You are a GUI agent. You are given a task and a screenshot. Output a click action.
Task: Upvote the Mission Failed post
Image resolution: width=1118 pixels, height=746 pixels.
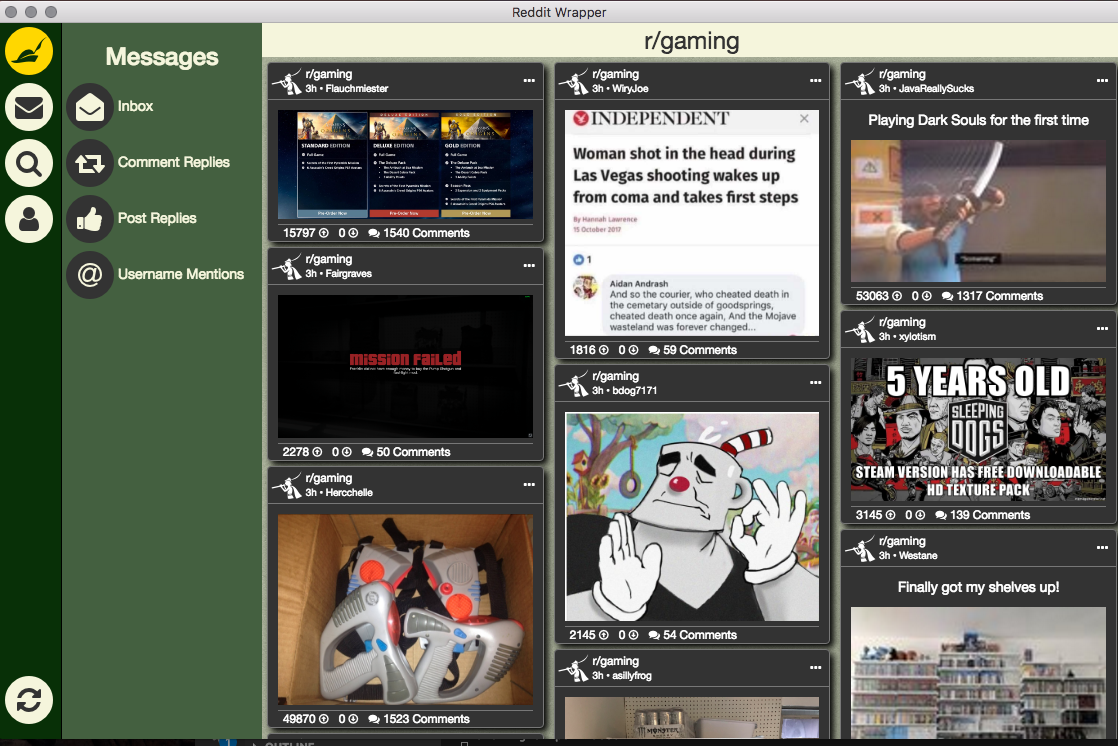point(317,452)
